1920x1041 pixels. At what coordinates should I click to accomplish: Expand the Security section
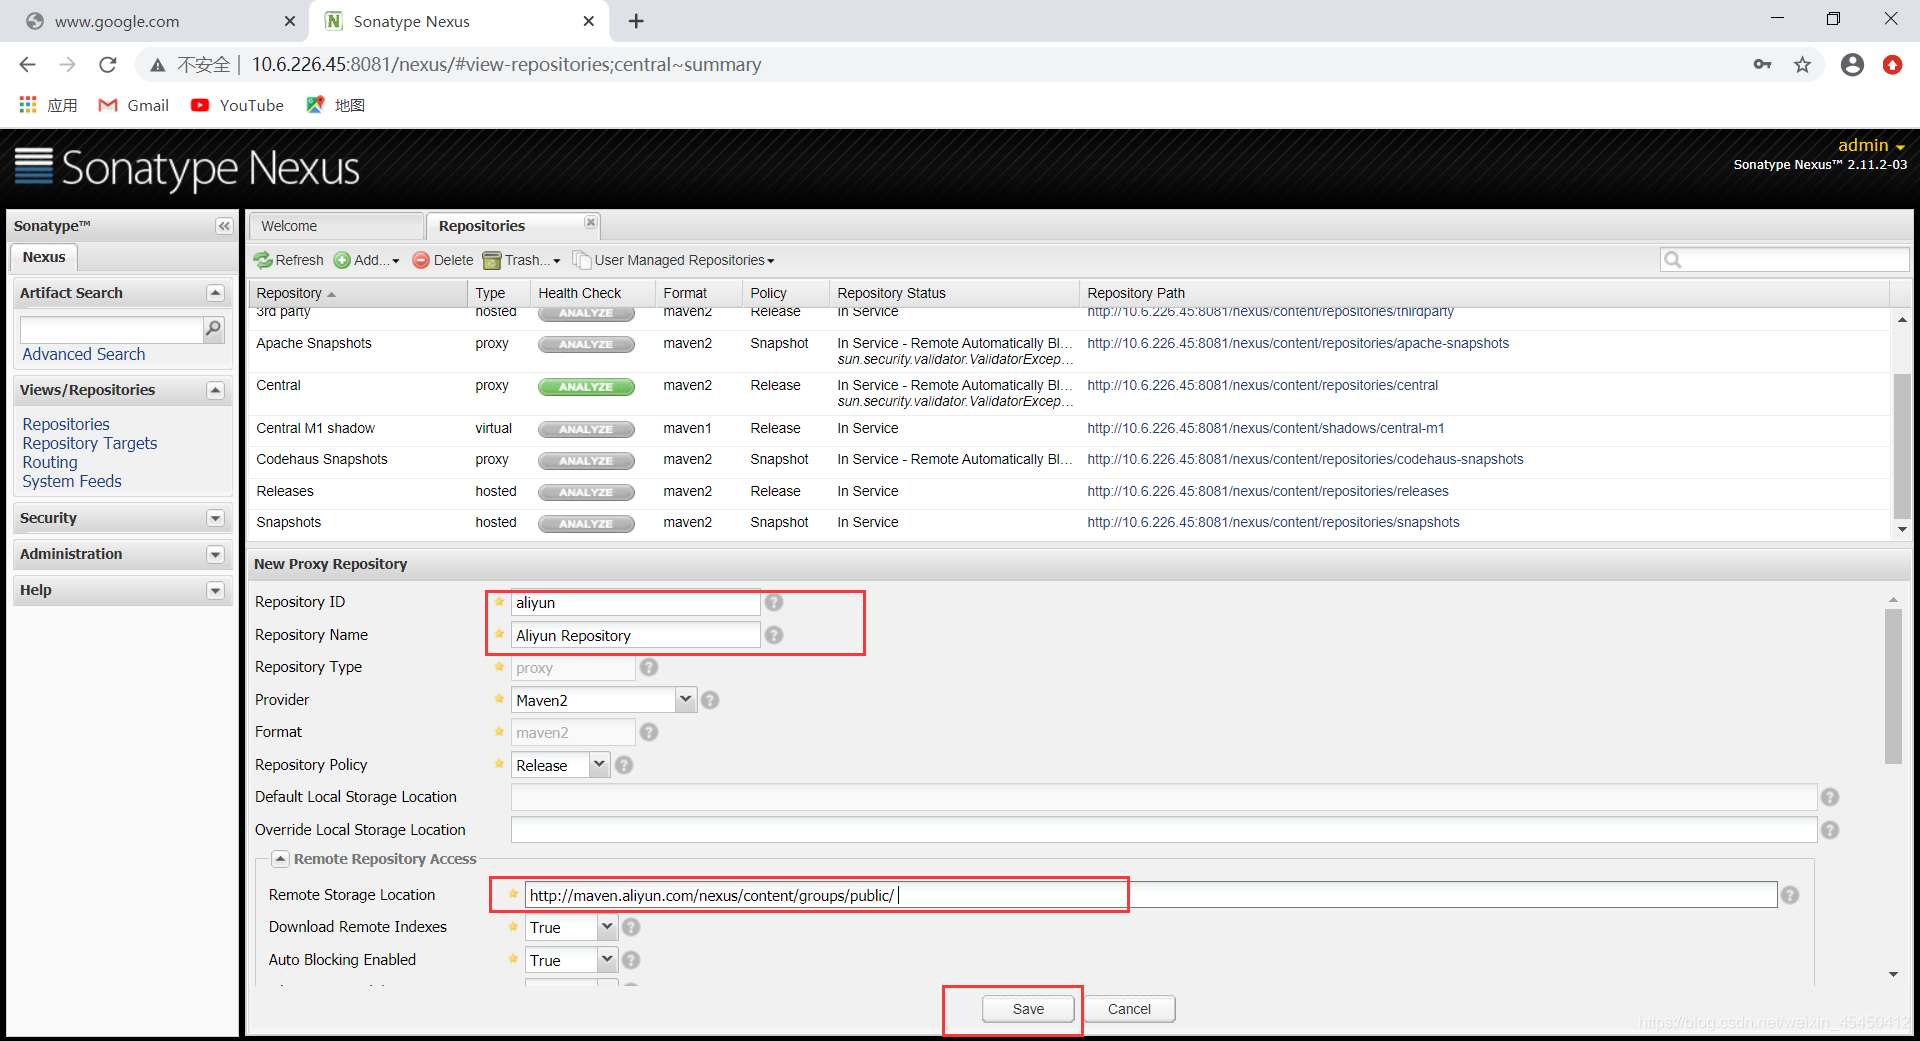[x=215, y=518]
